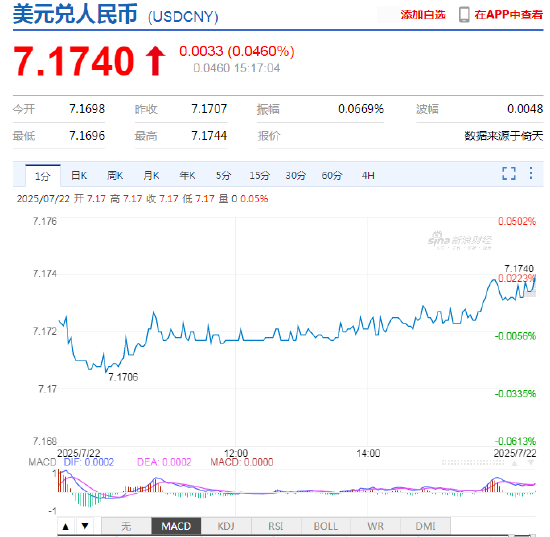Switch to the 5分 chart tab
The height and width of the screenshot is (537, 550).
click(x=223, y=175)
